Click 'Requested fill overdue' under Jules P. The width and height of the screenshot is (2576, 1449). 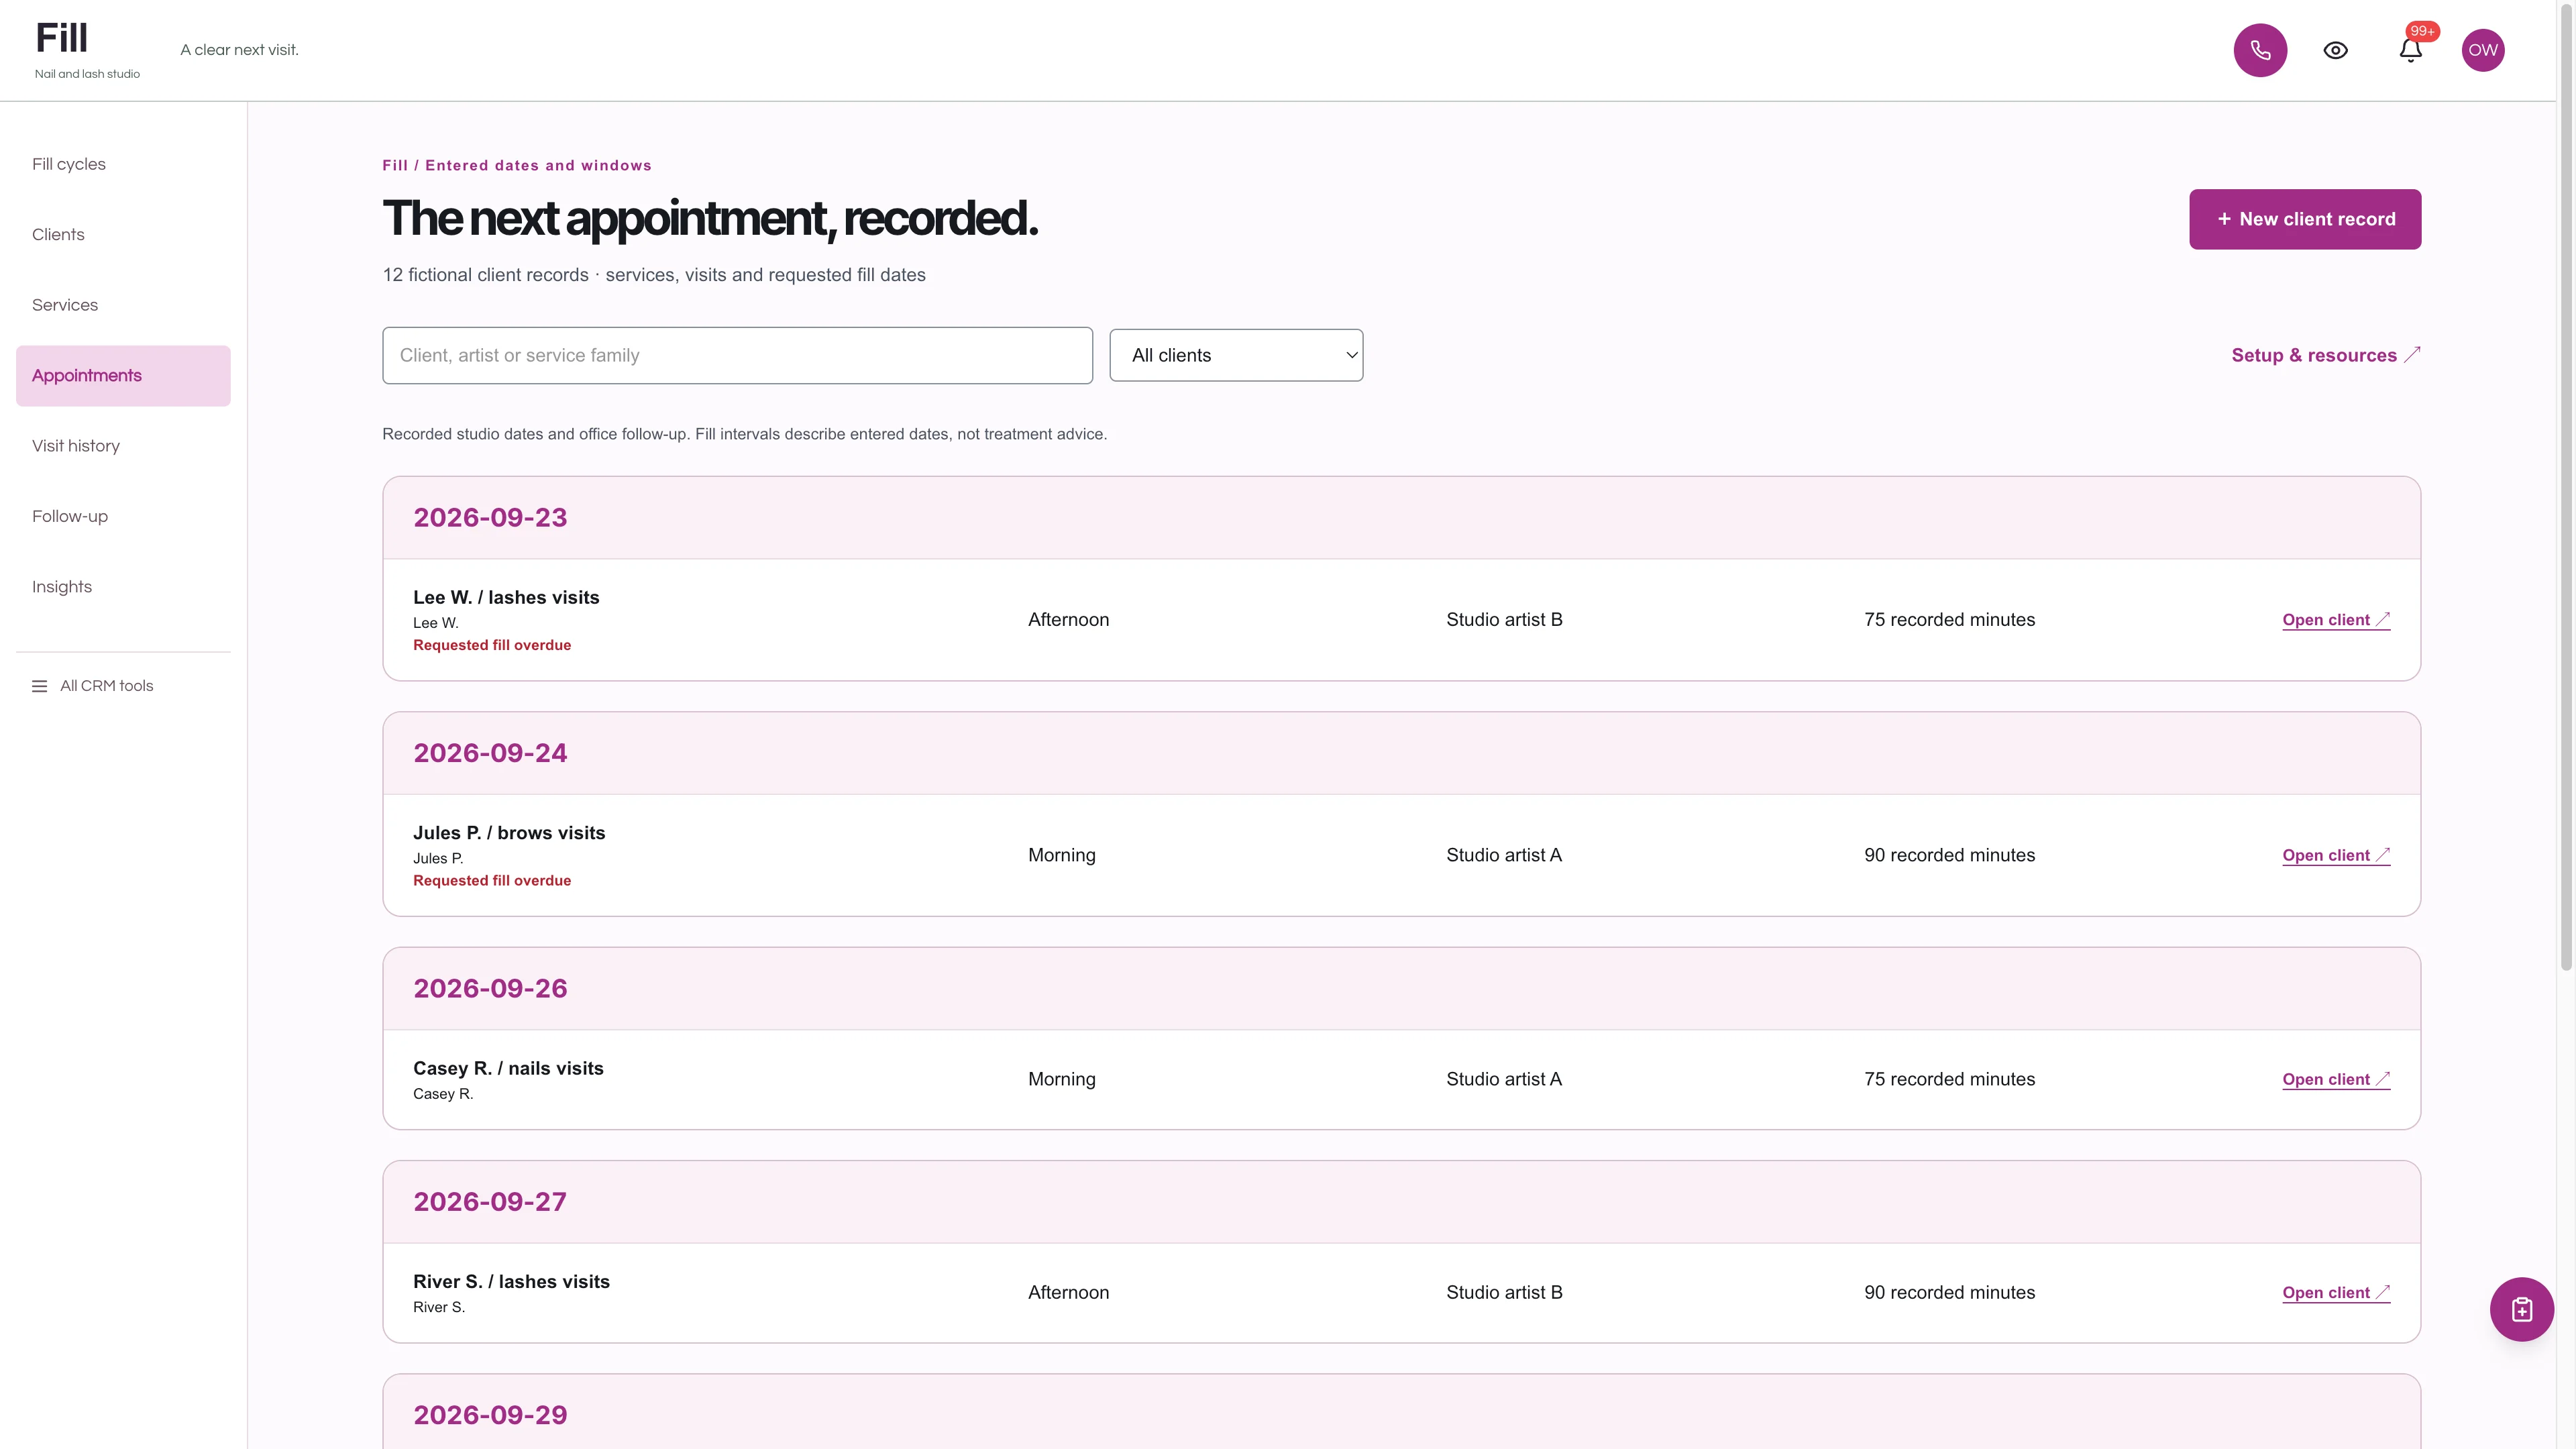[492, 881]
